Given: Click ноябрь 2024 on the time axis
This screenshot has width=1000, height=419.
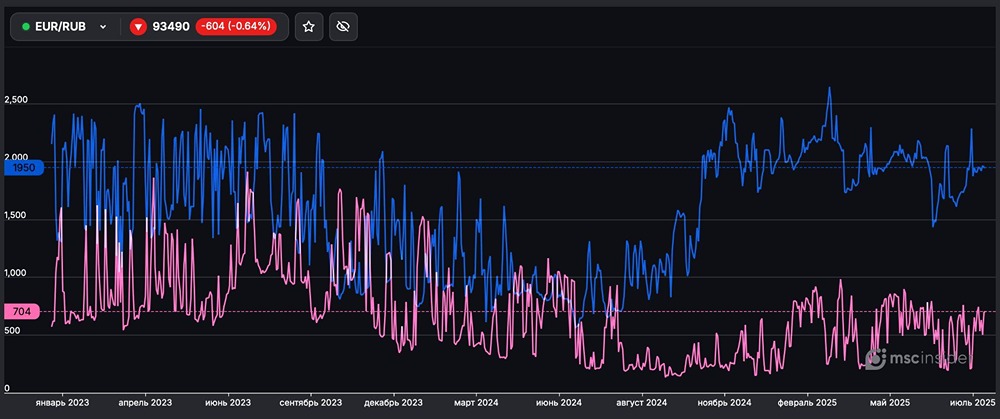Looking at the screenshot, I should (725, 403).
